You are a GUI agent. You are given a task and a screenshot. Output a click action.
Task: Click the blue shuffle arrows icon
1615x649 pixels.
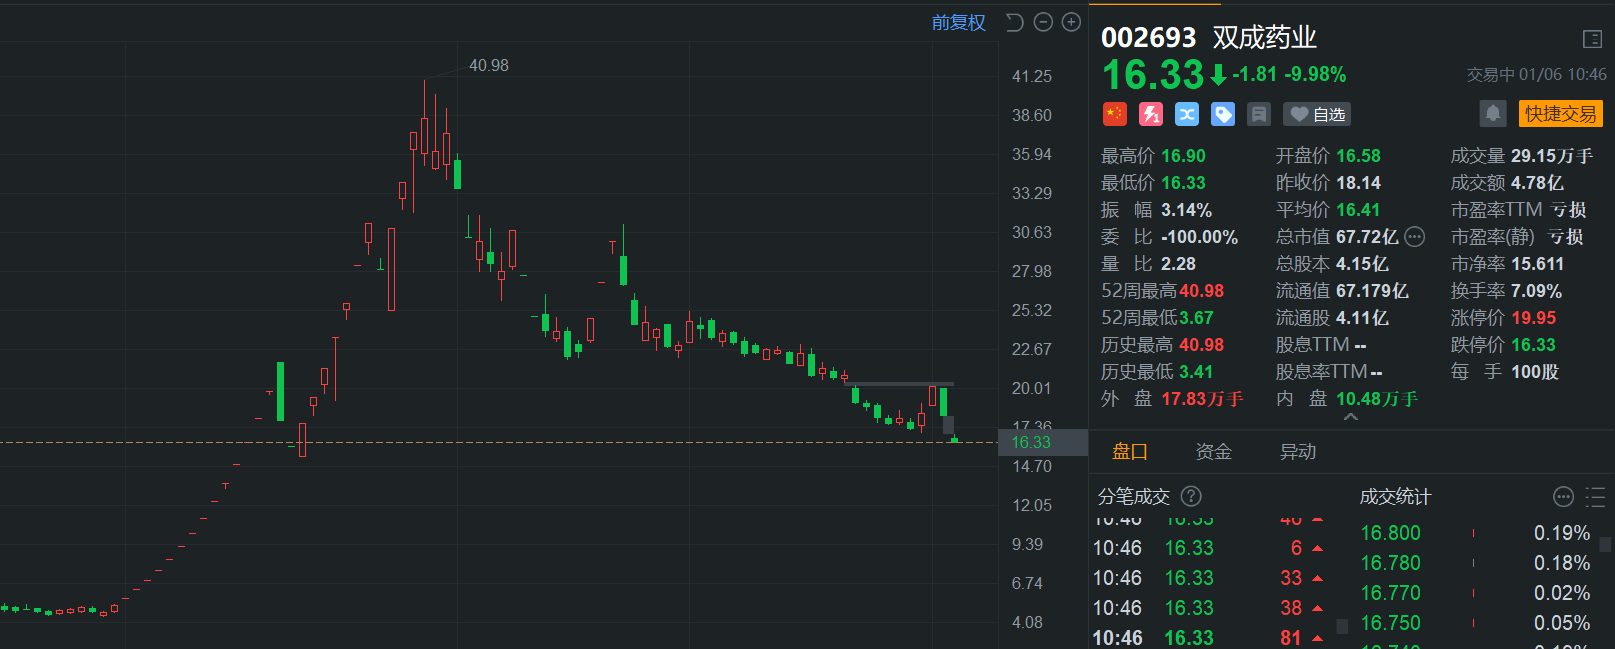(x=1187, y=114)
